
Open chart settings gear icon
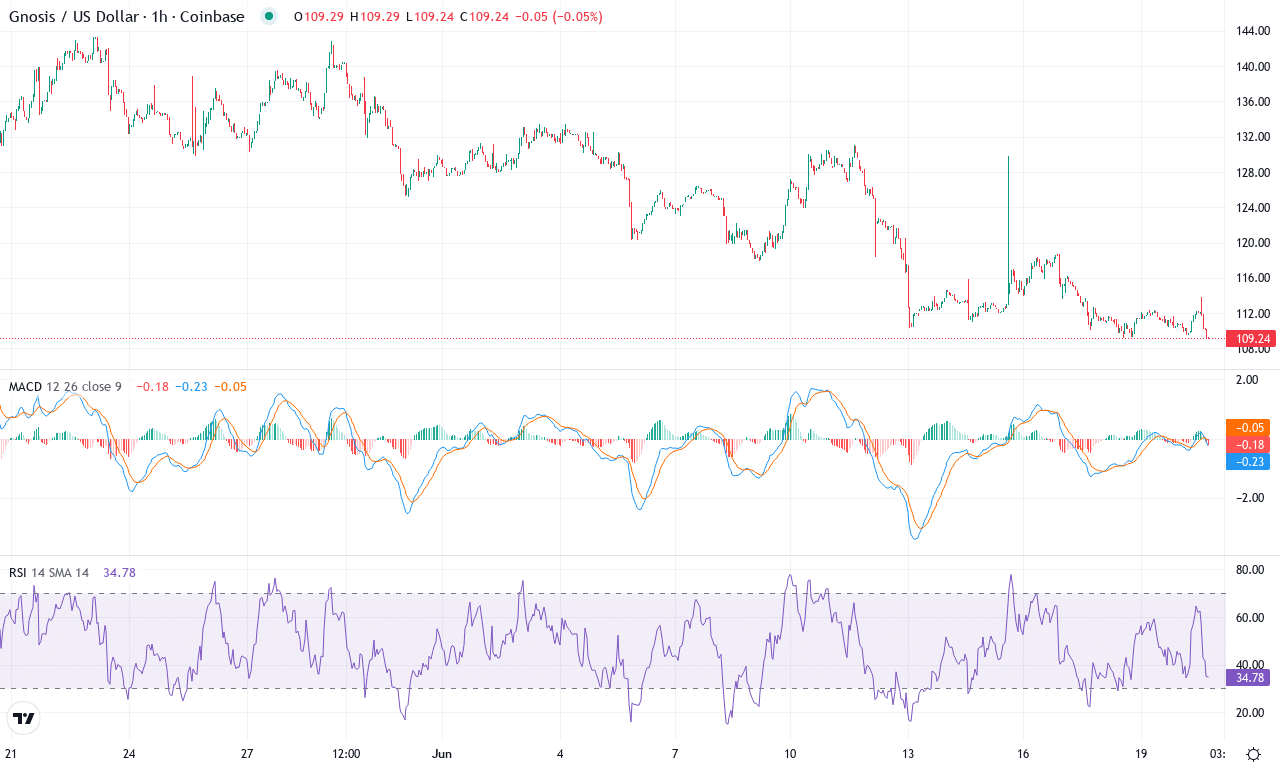point(1253,754)
